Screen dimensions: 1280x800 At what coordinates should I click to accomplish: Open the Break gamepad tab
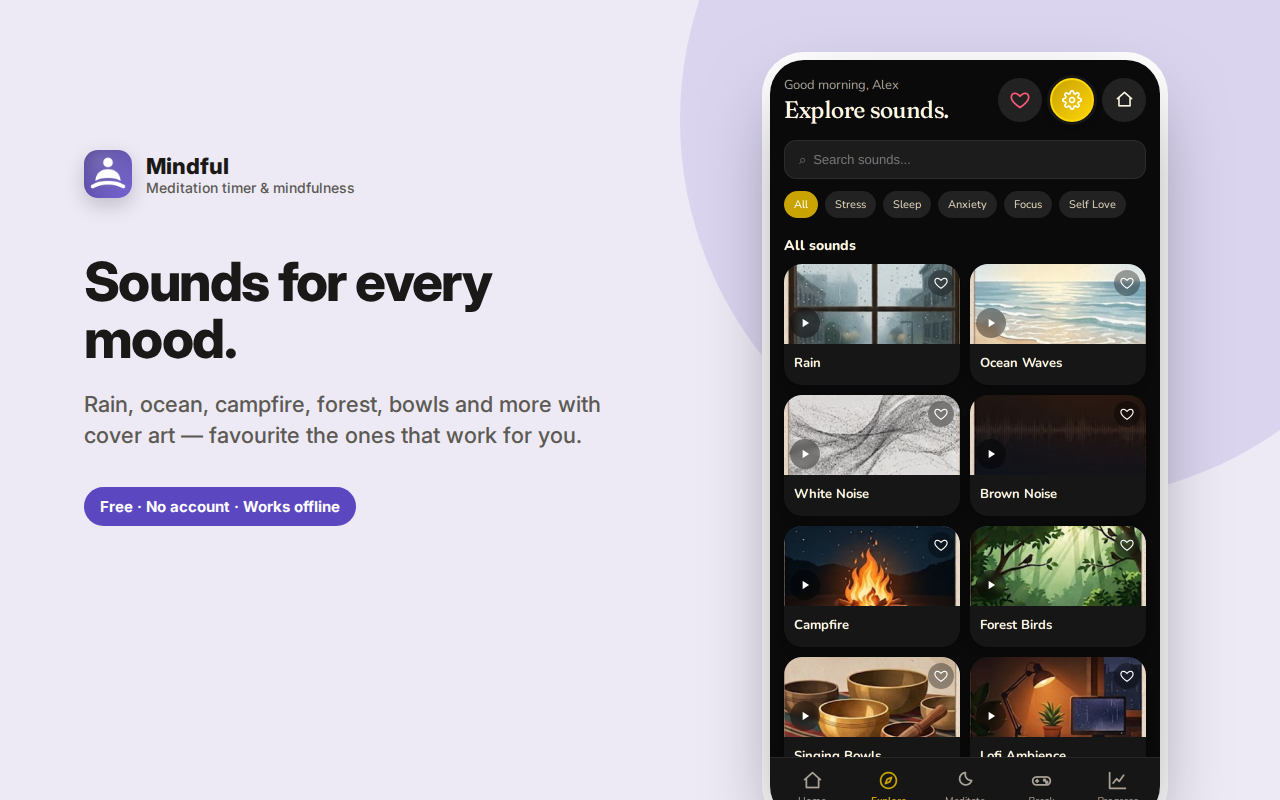point(1041,784)
